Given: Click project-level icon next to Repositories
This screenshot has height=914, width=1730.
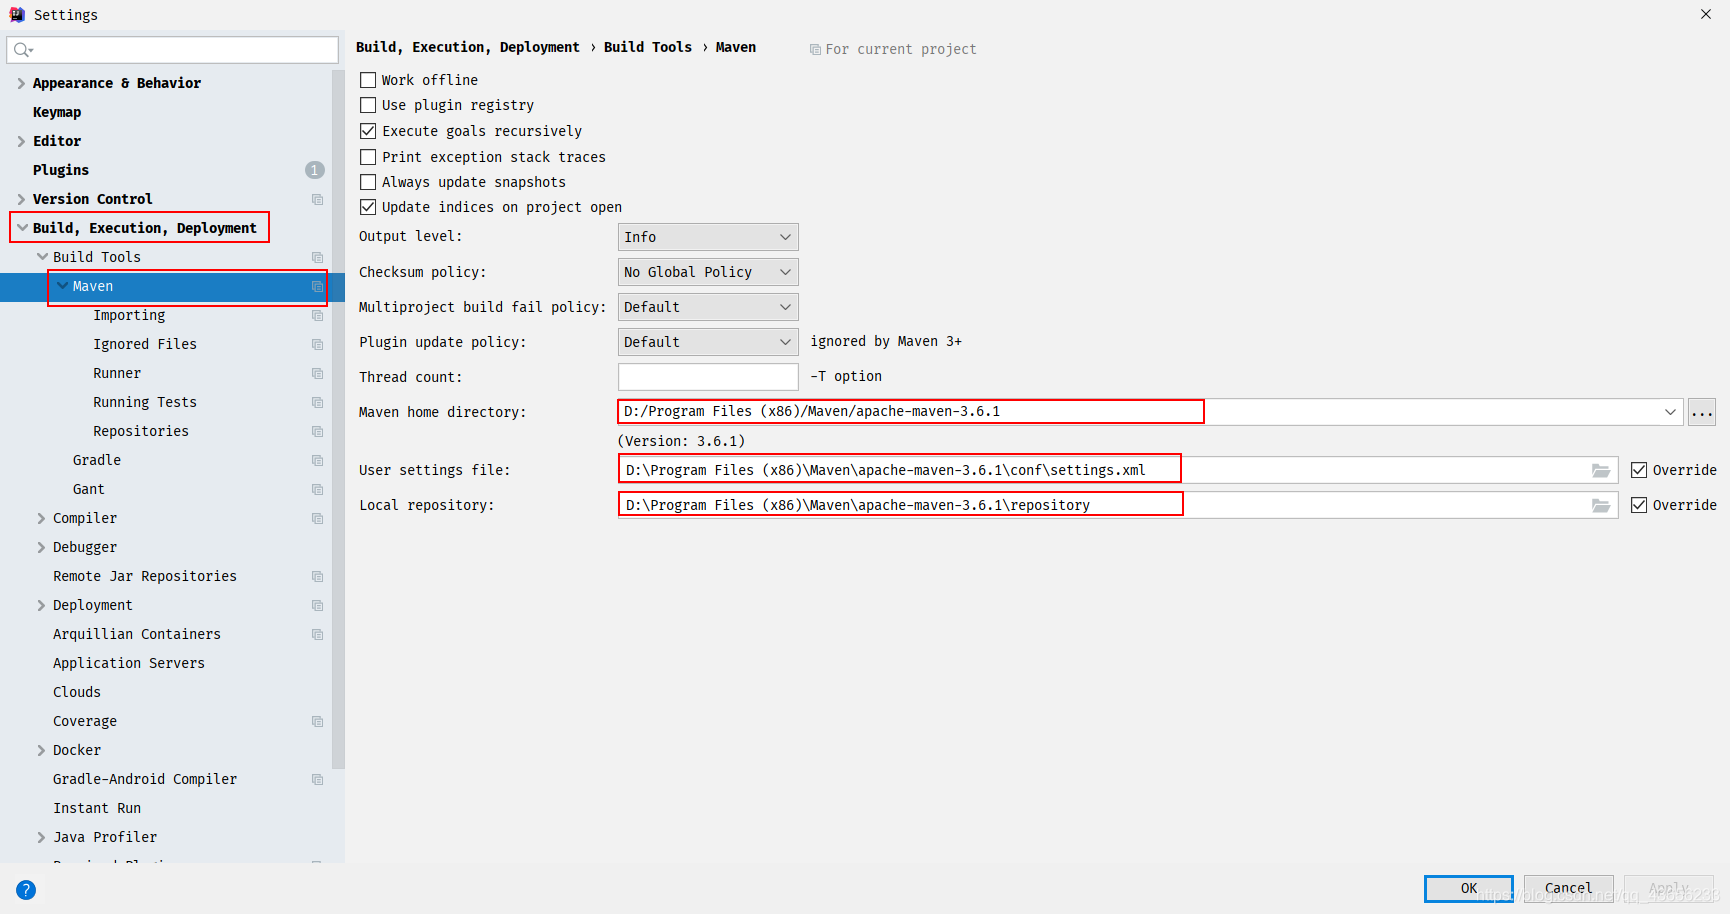Looking at the screenshot, I should [317, 431].
